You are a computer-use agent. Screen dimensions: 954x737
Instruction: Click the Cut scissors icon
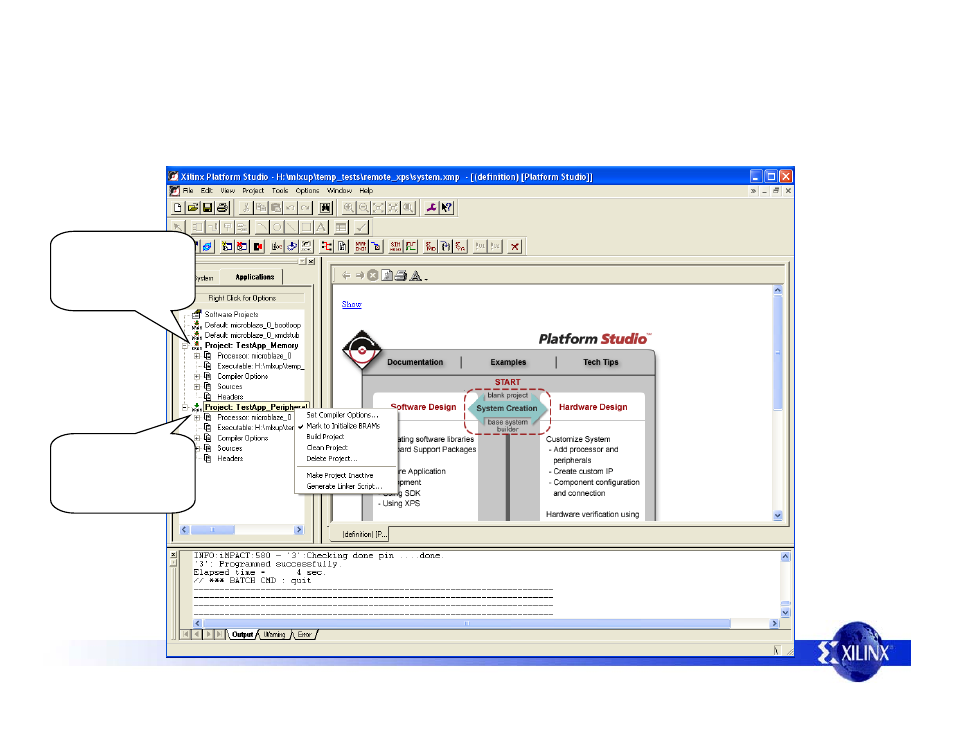click(x=246, y=208)
